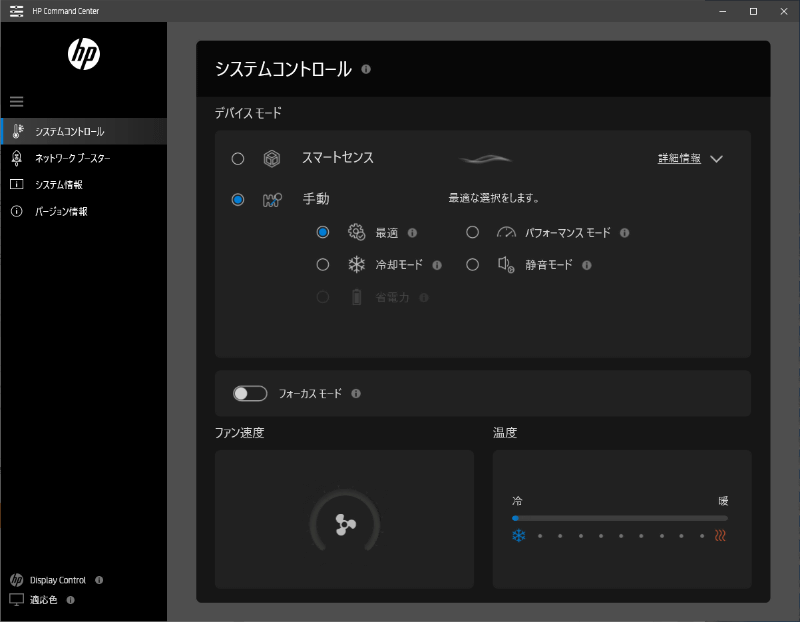Image resolution: width=800 pixels, height=622 pixels.
Task: Click the temperature slider between 冷 and 暖
Action: pos(619,517)
